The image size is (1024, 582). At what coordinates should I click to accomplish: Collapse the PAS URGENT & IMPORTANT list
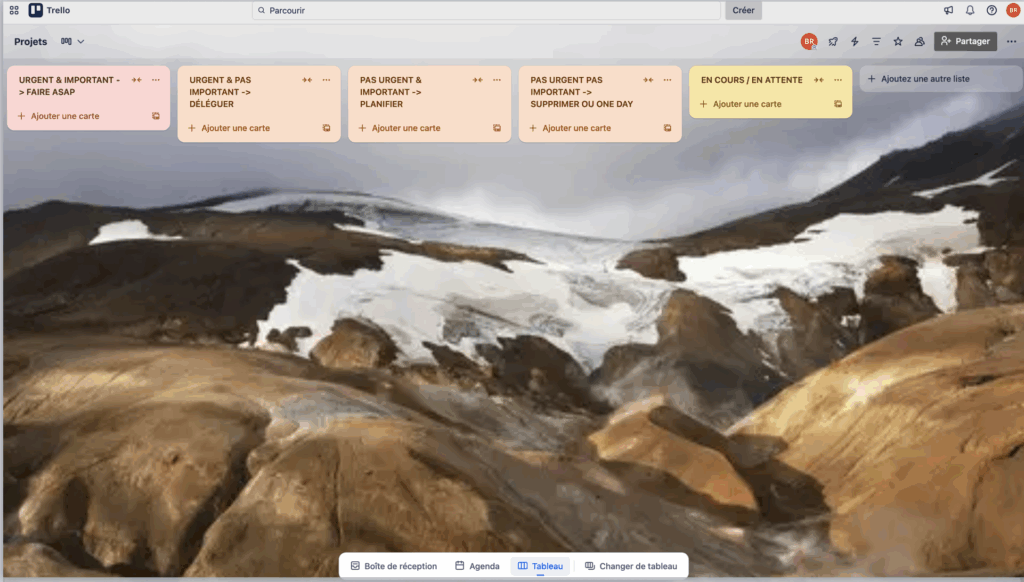point(477,79)
